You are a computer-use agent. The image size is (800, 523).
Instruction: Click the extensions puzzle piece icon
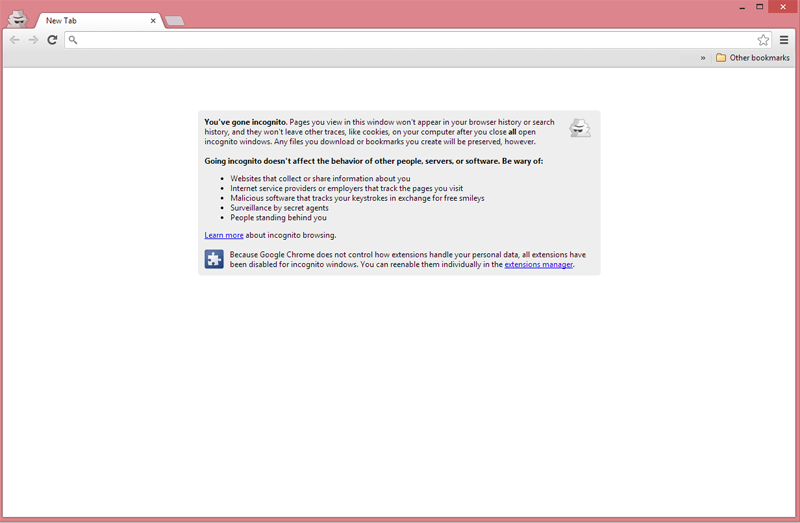pos(214,259)
